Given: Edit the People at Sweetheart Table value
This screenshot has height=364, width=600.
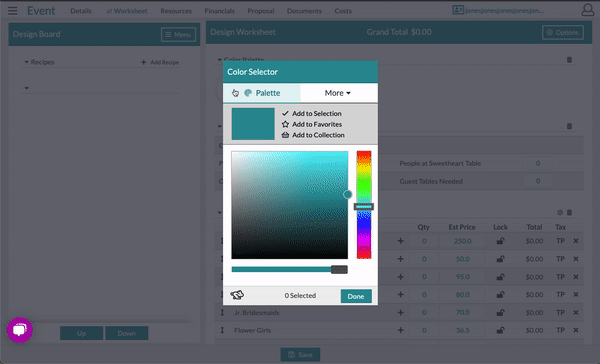Looking at the screenshot, I should click(x=538, y=163).
